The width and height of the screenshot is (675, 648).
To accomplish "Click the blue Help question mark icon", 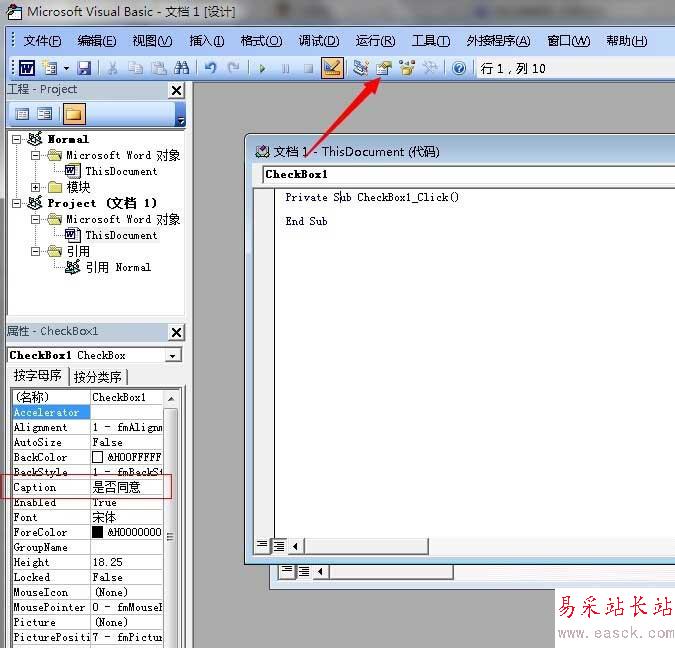I will pos(459,68).
